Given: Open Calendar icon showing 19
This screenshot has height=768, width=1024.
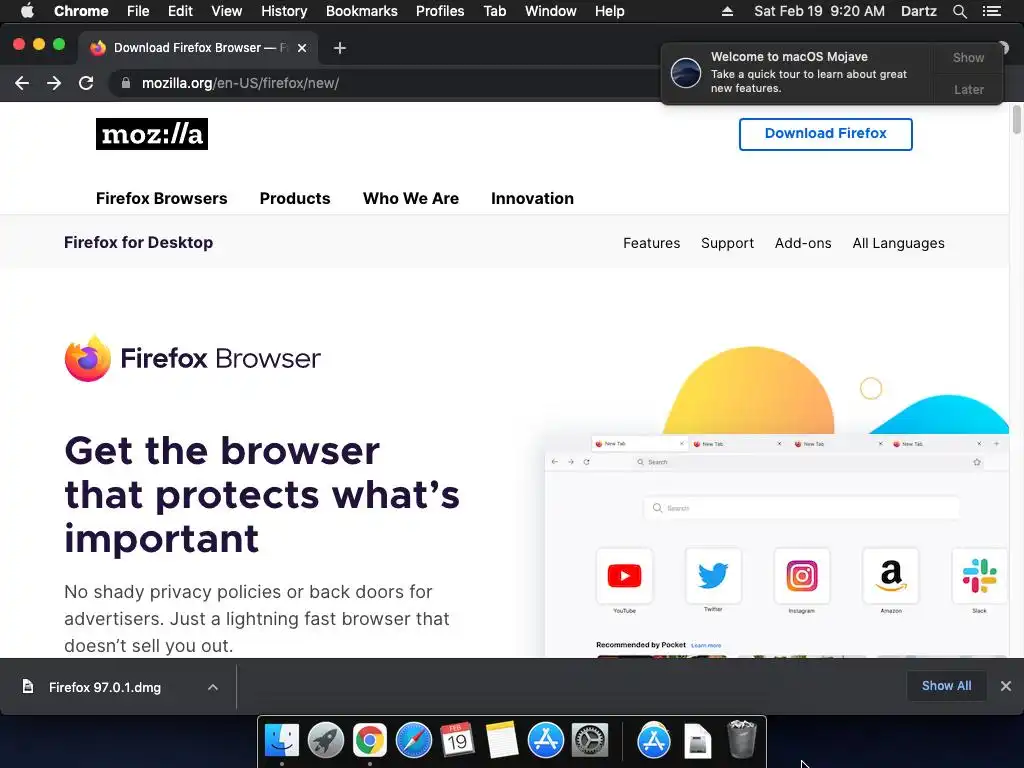Looking at the screenshot, I should (x=457, y=740).
